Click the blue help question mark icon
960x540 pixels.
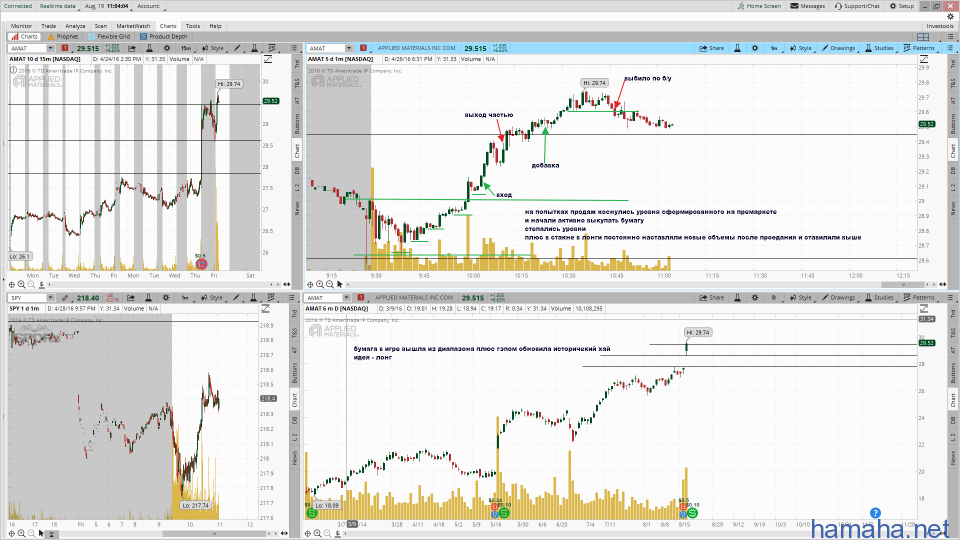coord(876,513)
